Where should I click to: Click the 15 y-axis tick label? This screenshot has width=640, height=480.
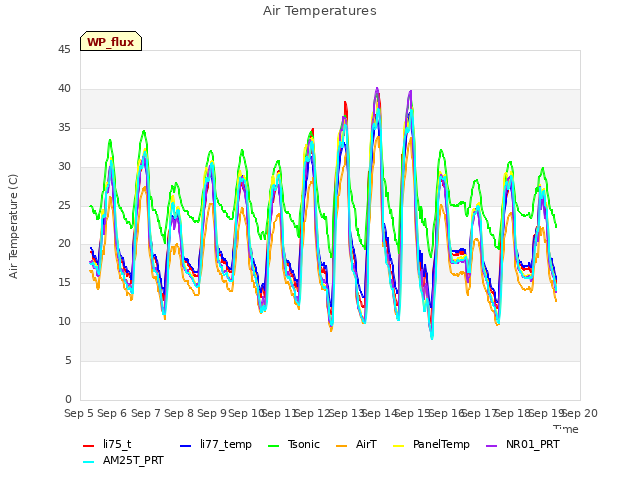(64, 282)
